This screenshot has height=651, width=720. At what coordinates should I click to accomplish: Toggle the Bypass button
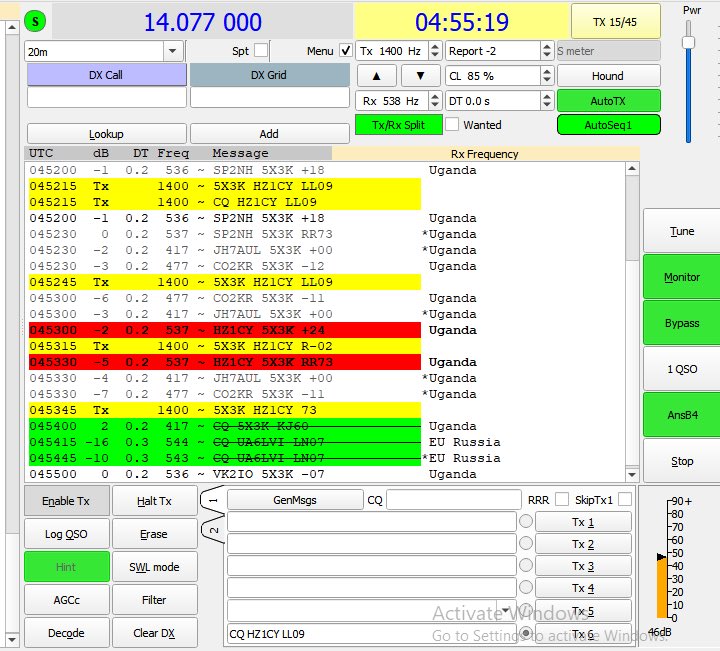682,323
